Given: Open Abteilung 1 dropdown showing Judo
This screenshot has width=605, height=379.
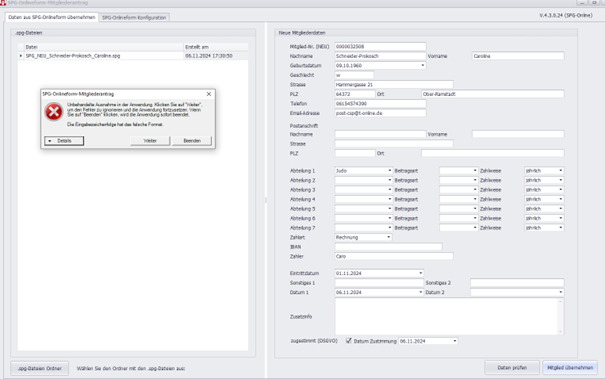Looking at the screenshot, I should click(389, 171).
